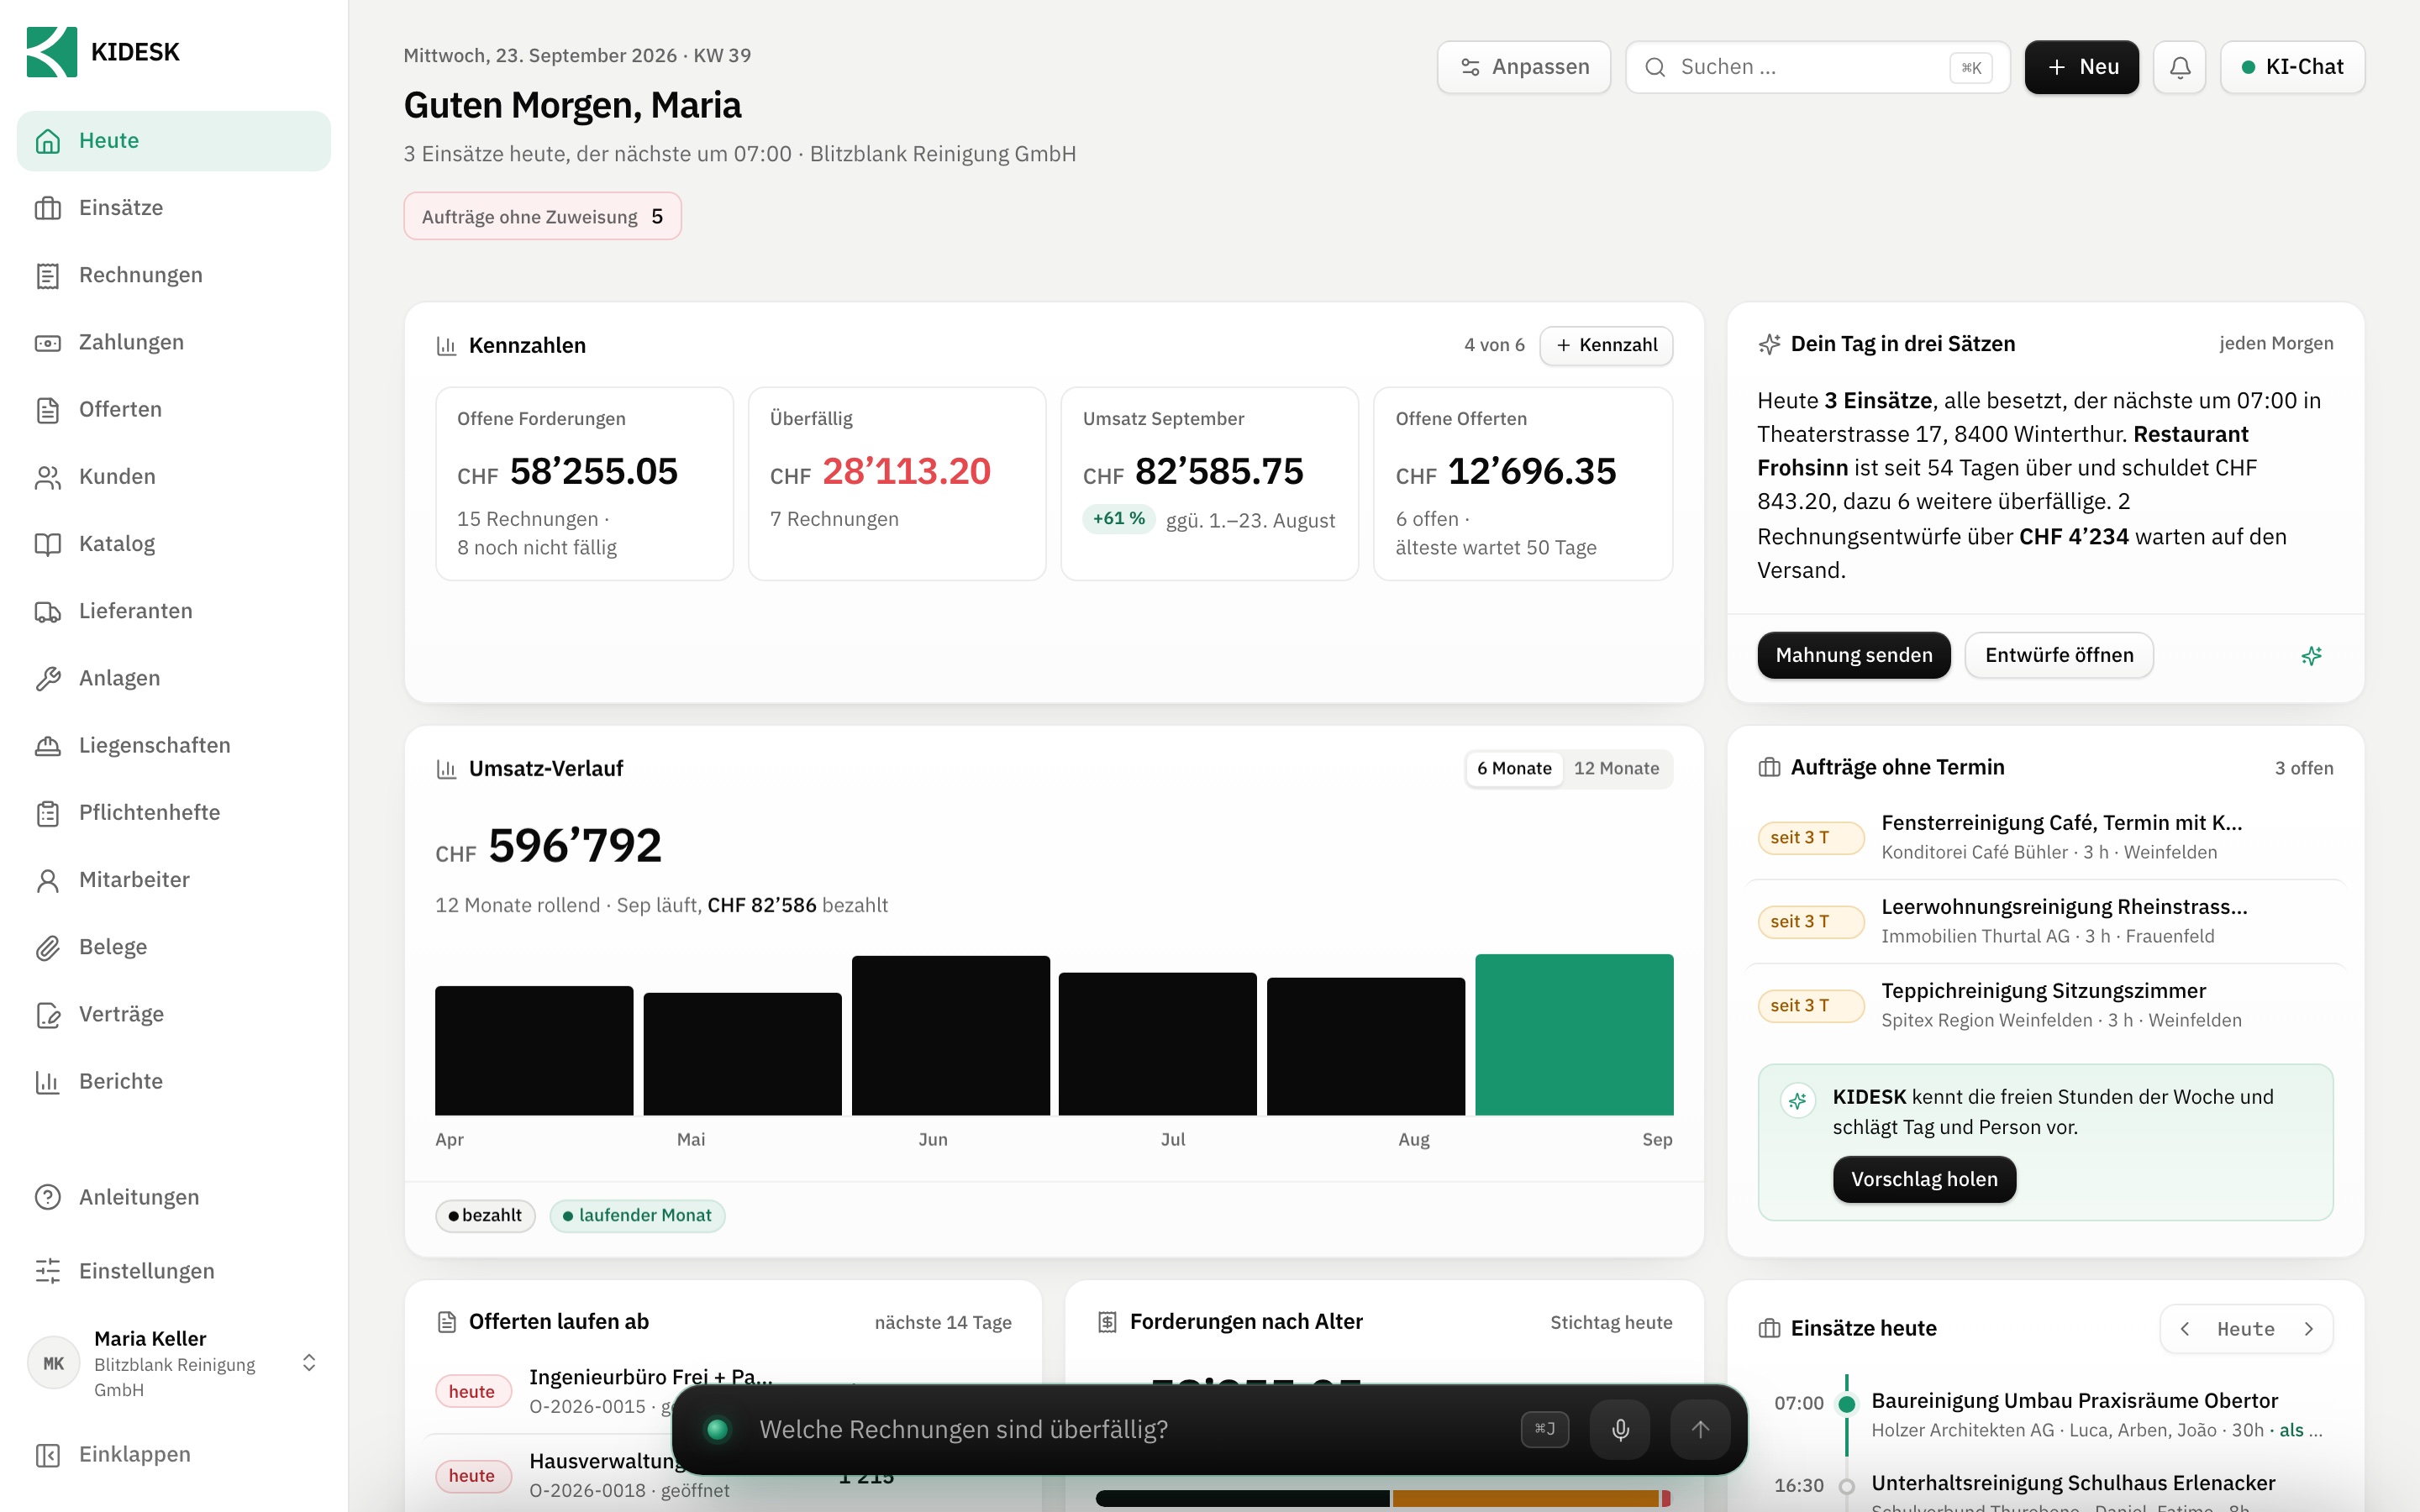This screenshot has height=1512, width=2420.
Task: Click orange segment of Forderungen bar
Action: point(1526,1498)
